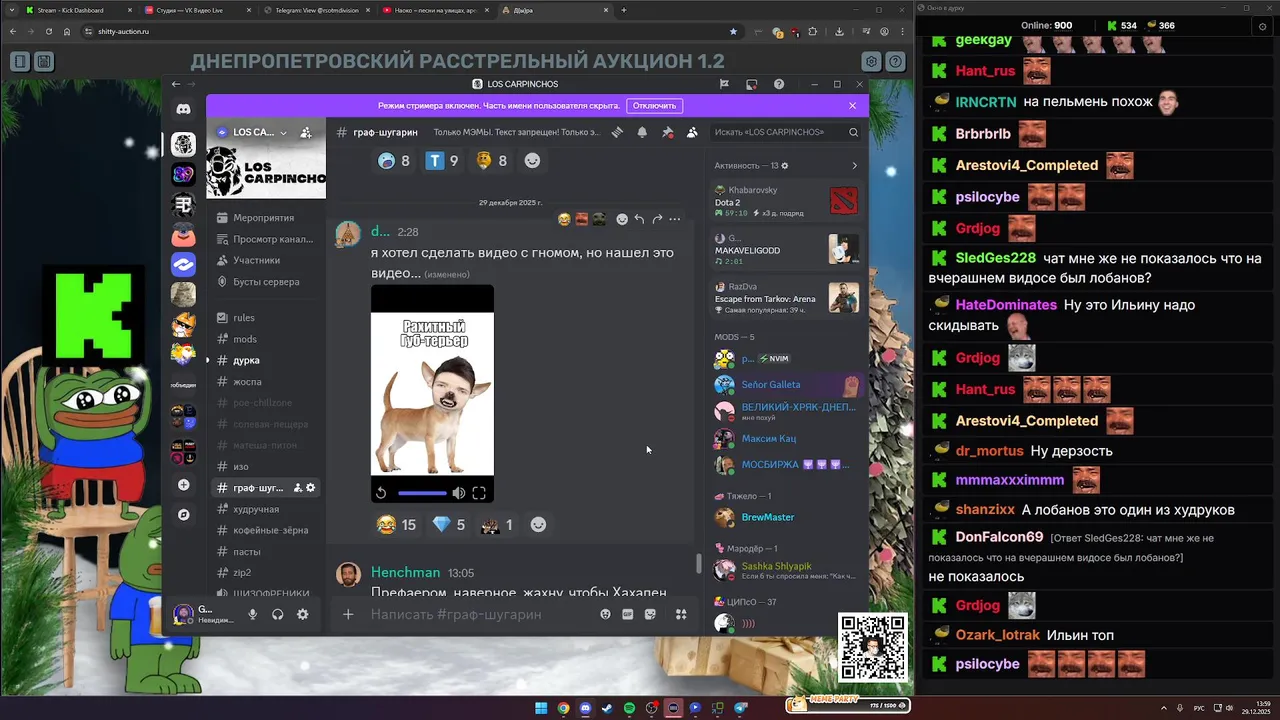The width and height of the screenshot is (1280, 720).
Task: Open Мероприятия in the sidebar
Action: tap(264, 218)
